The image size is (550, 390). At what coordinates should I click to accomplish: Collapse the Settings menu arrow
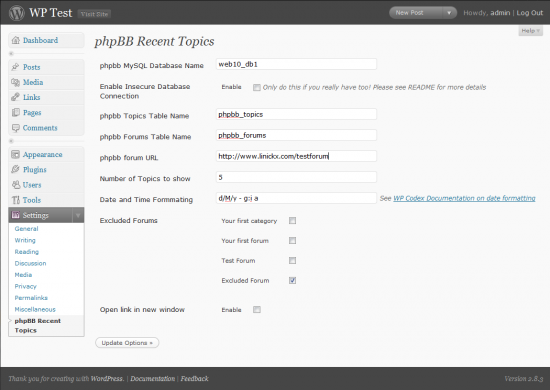click(x=78, y=215)
